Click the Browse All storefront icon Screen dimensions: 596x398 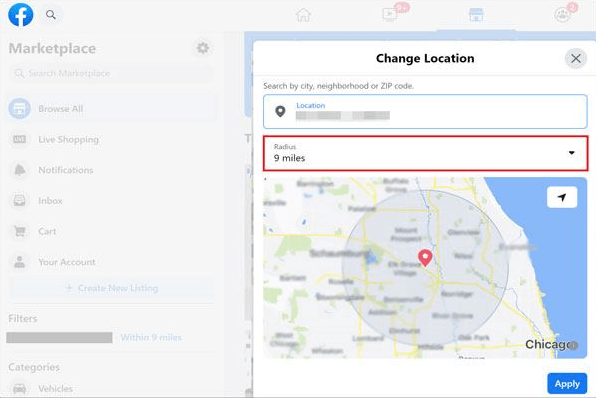tap(19, 109)
